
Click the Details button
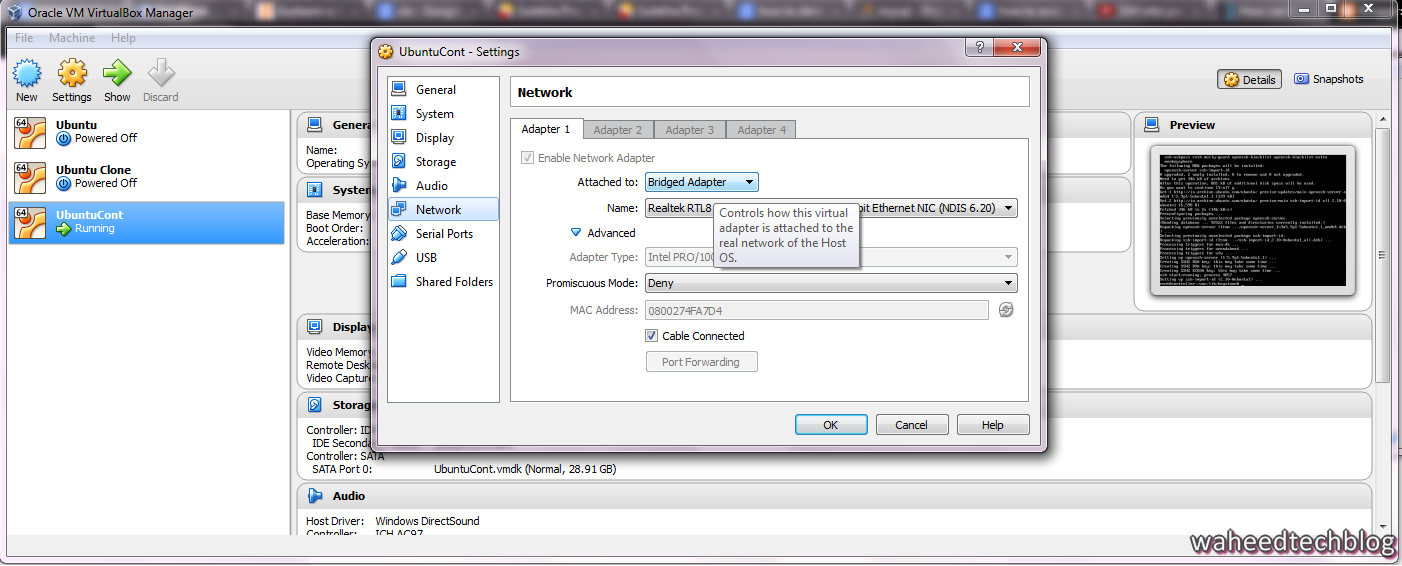click(x=1250, y=80)
